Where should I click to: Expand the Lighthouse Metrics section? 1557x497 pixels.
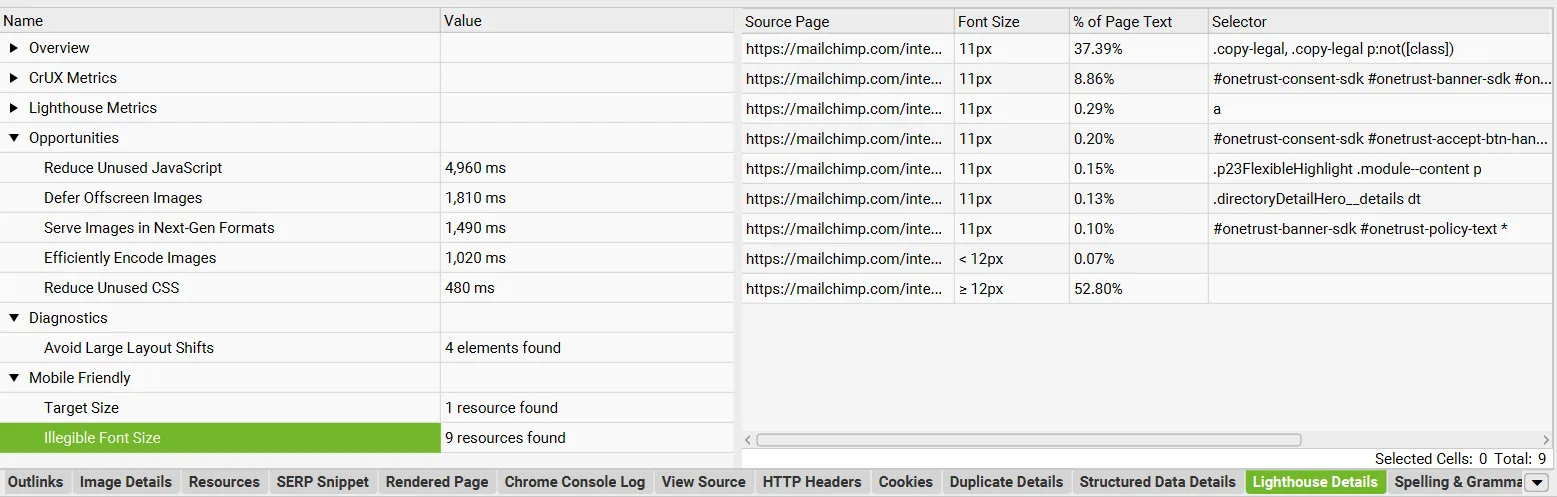click(14, 108)
